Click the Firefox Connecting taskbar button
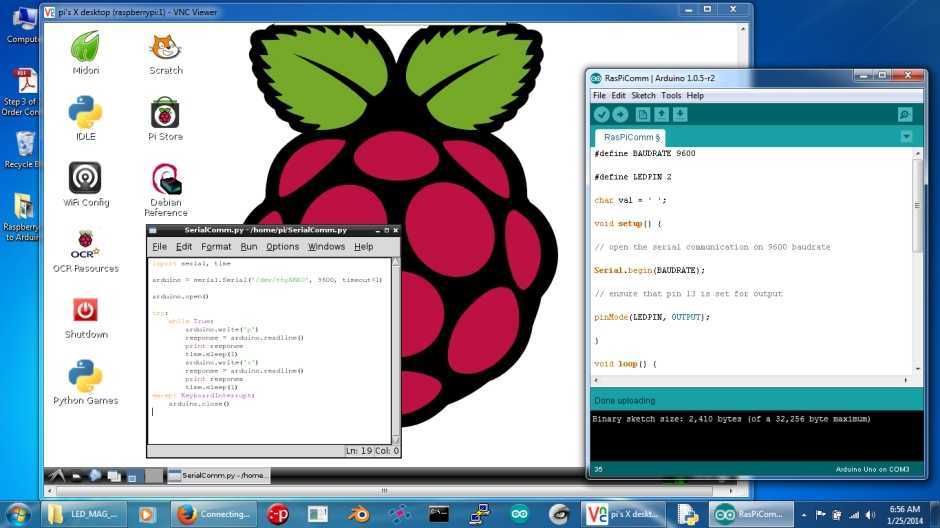 pos(213,514)
